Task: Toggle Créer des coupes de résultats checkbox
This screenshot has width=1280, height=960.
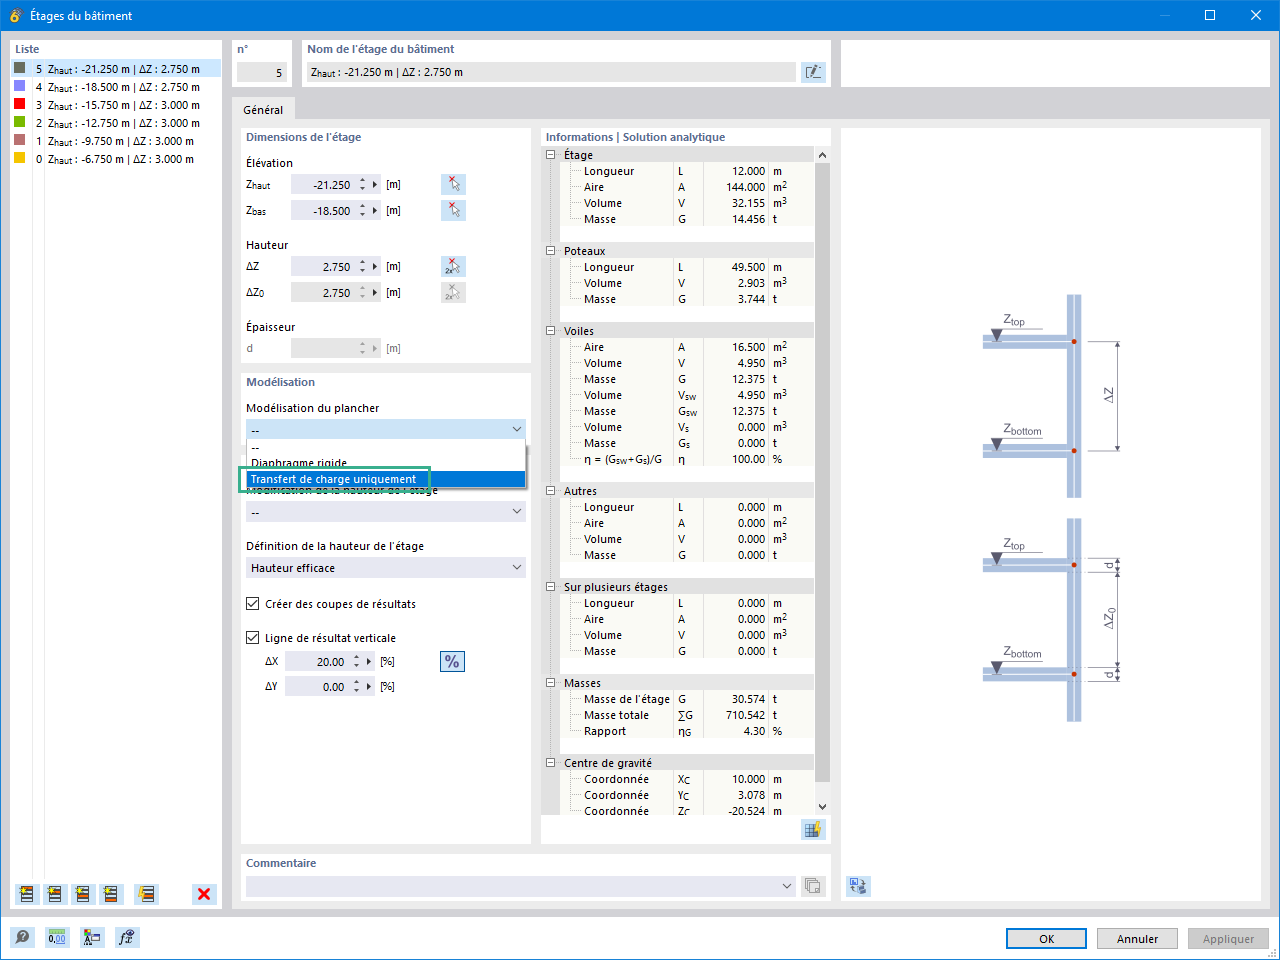Action: click(x=253, y=604)
